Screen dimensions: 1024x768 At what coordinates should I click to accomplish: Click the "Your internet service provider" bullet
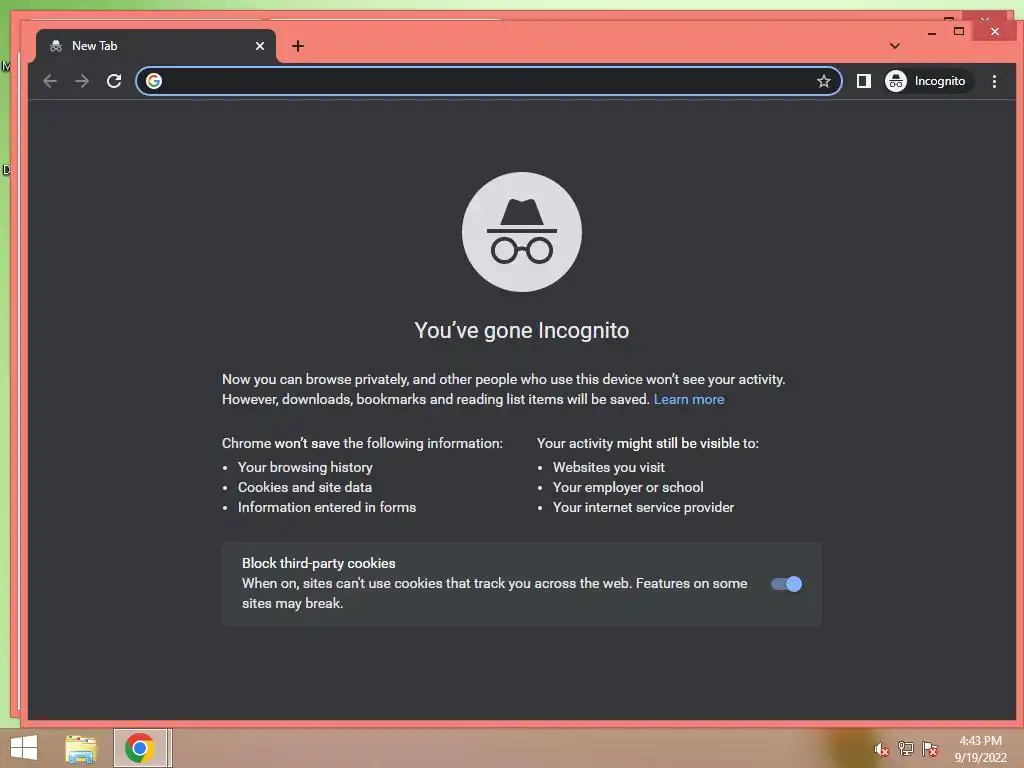coord(643,507)
